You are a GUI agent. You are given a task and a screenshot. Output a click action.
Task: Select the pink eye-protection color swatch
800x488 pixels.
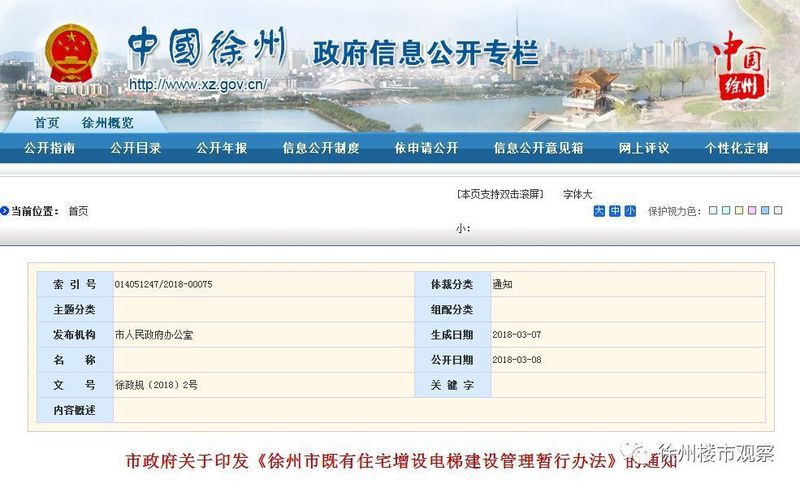pos(752,210)
